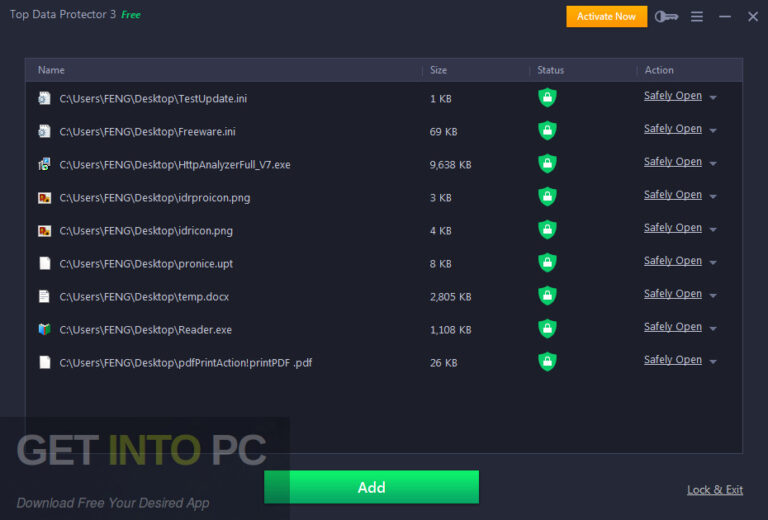Click lock shield status for pdfPrintAction!printPDF .pdf

[x=547, y=361]
